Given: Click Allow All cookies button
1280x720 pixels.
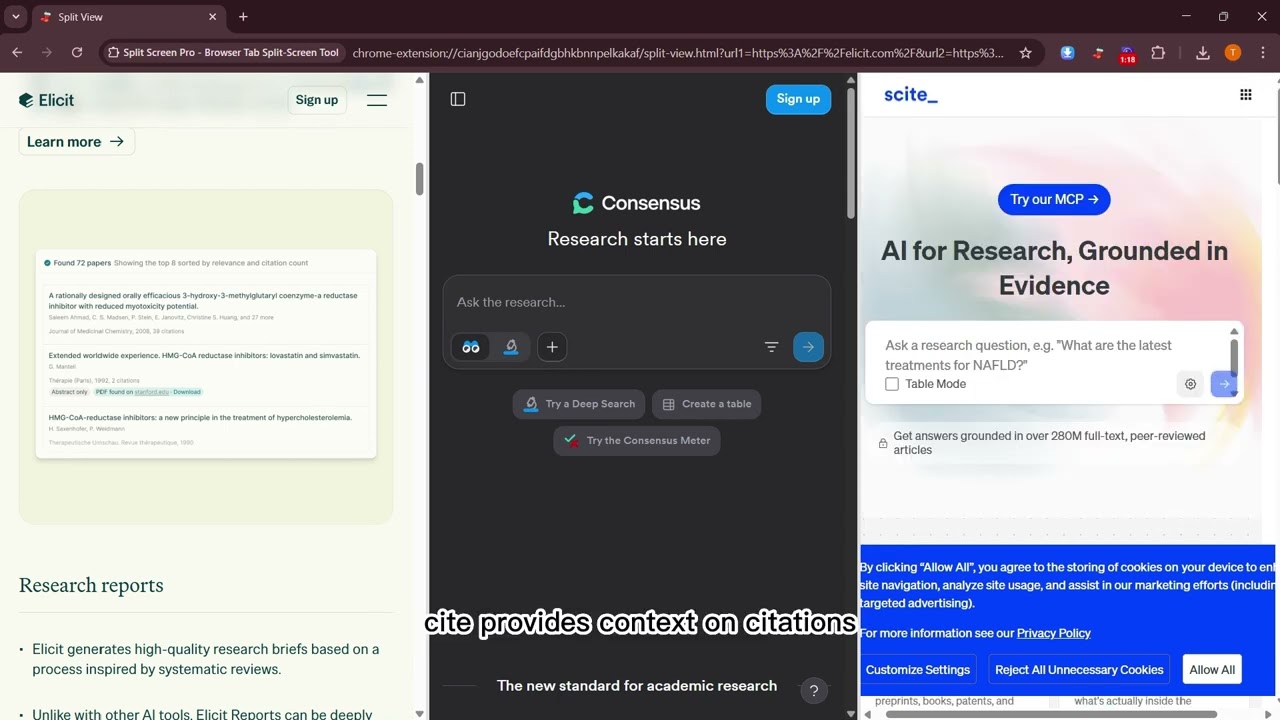Looking at the screenshot, I should (1212, 670).
